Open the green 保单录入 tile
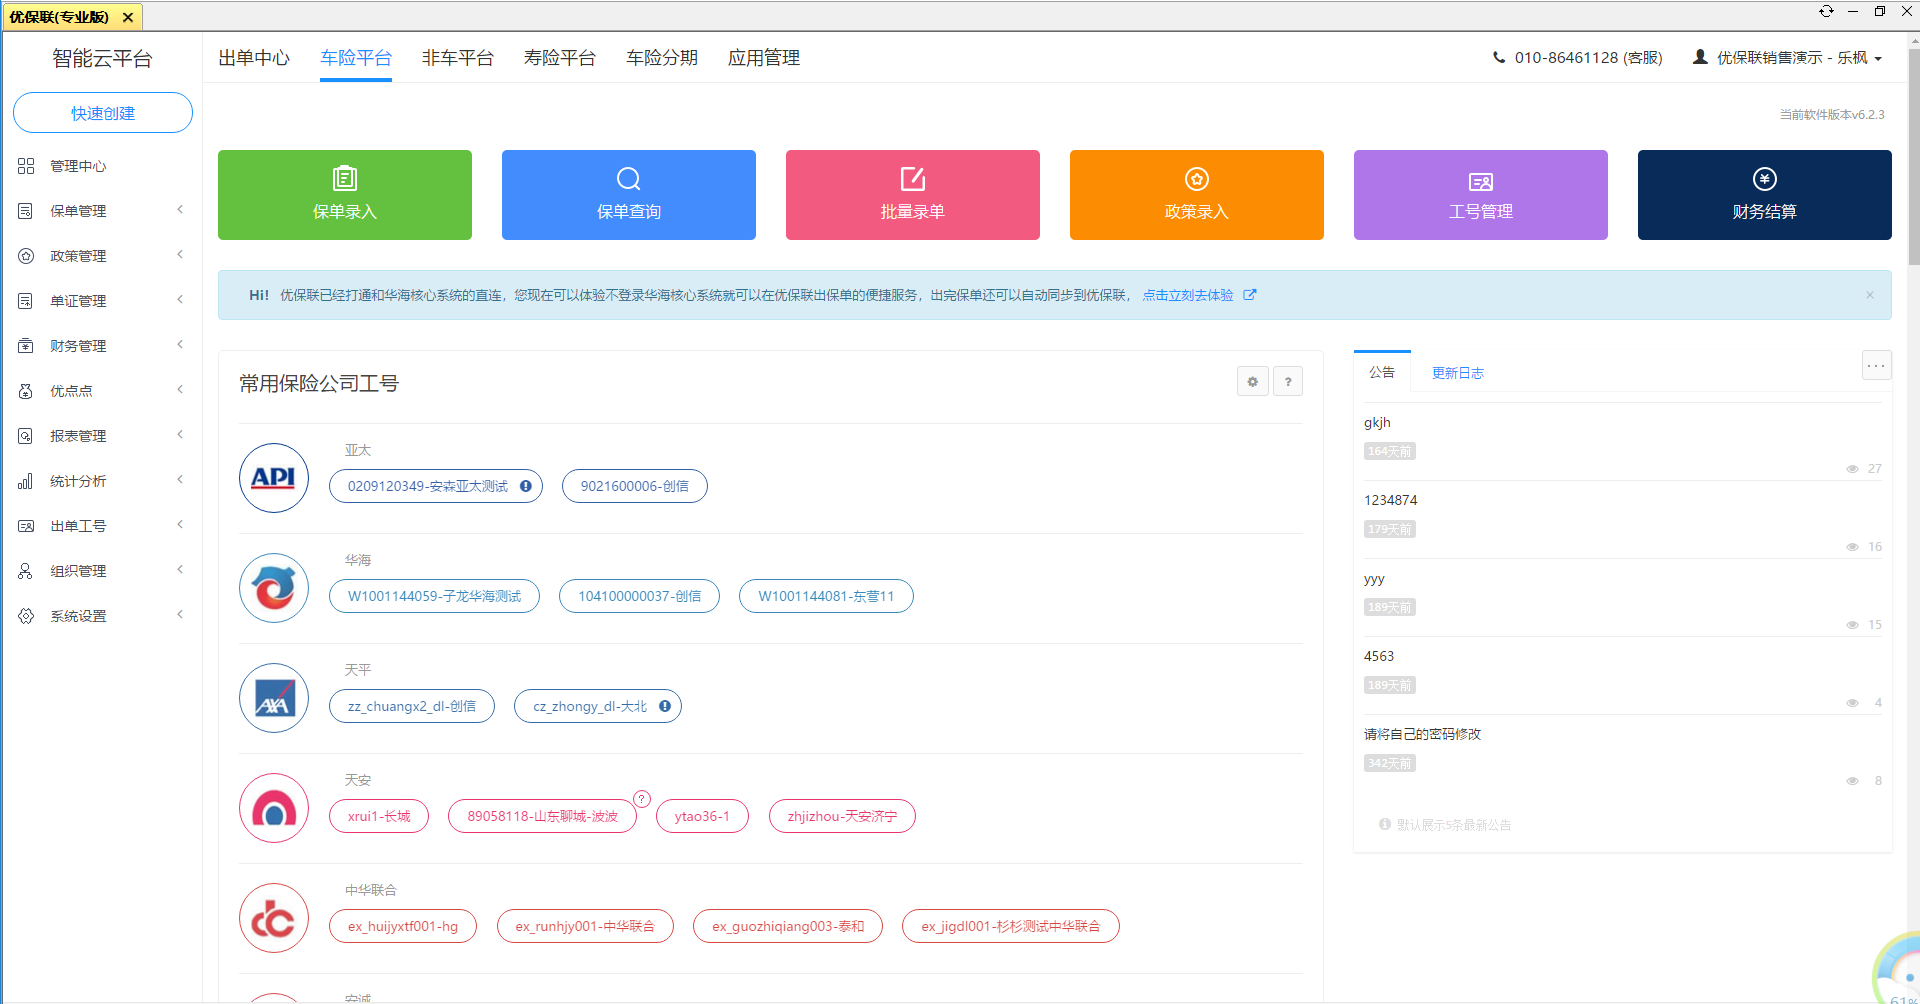This screenshot has height=1004, width=1920. (345, 195)
